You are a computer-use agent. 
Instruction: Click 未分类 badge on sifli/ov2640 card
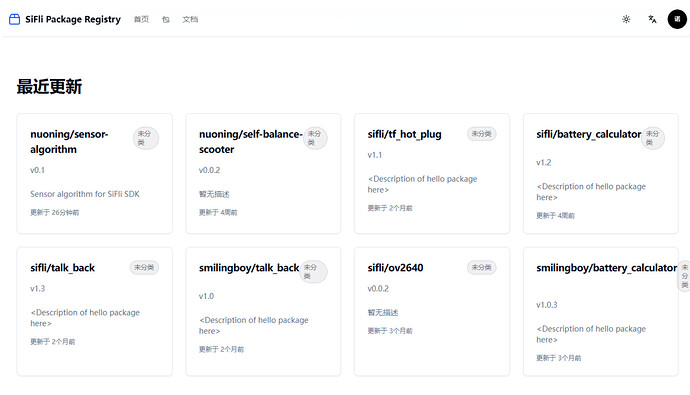(x=481, y=267)
